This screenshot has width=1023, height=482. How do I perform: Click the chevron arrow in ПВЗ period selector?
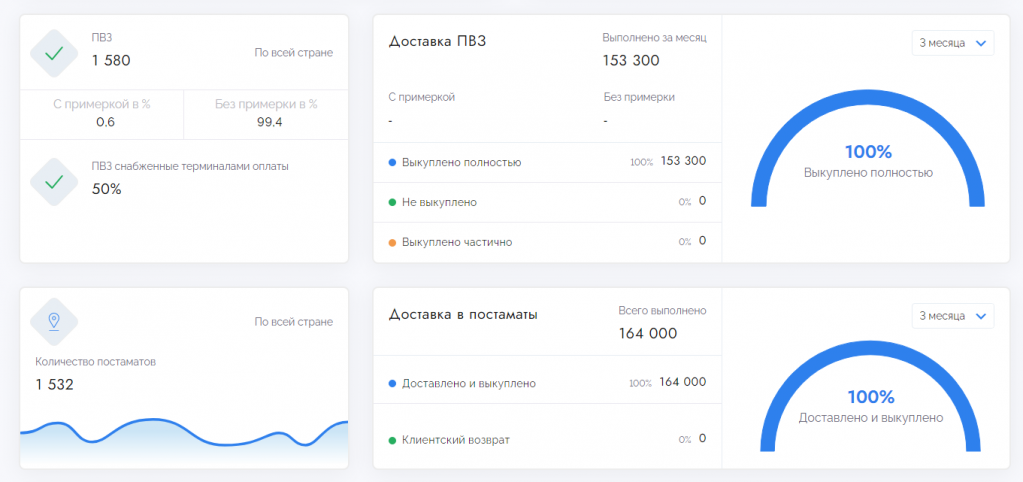[x=980, y=43]
